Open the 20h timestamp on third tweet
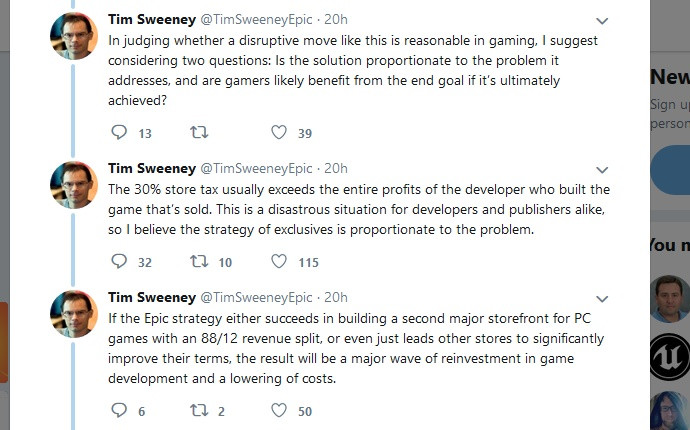The width and height of the screenshot is (690, 430). [x=337, y=297]
